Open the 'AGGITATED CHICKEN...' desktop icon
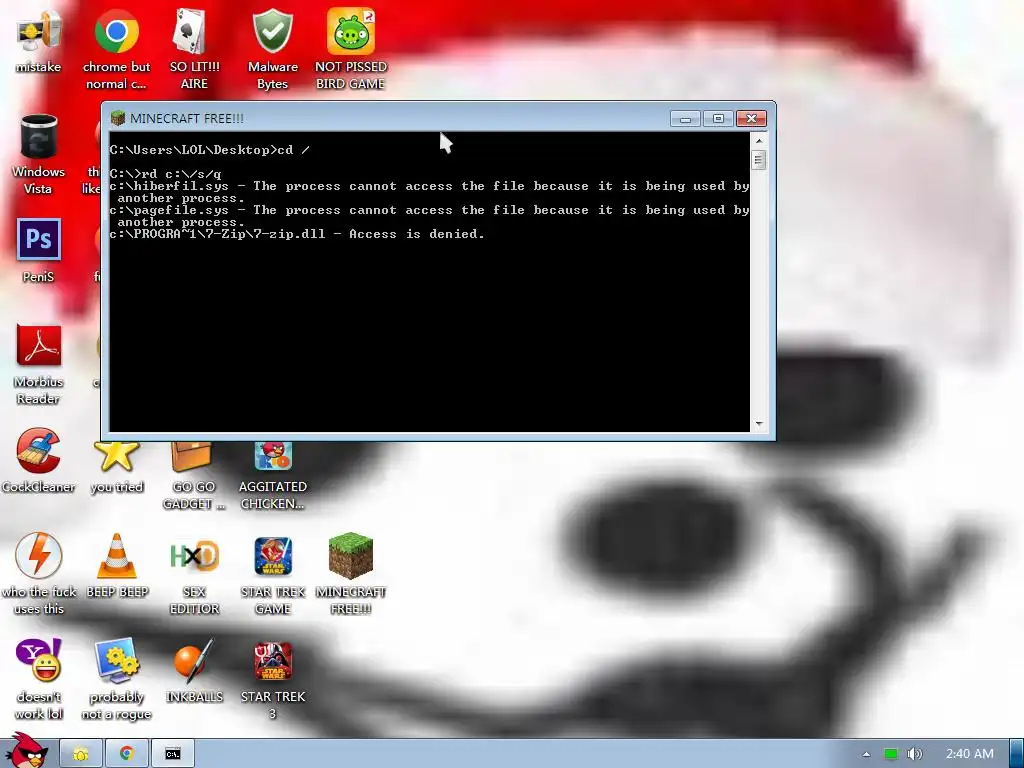 272,476
